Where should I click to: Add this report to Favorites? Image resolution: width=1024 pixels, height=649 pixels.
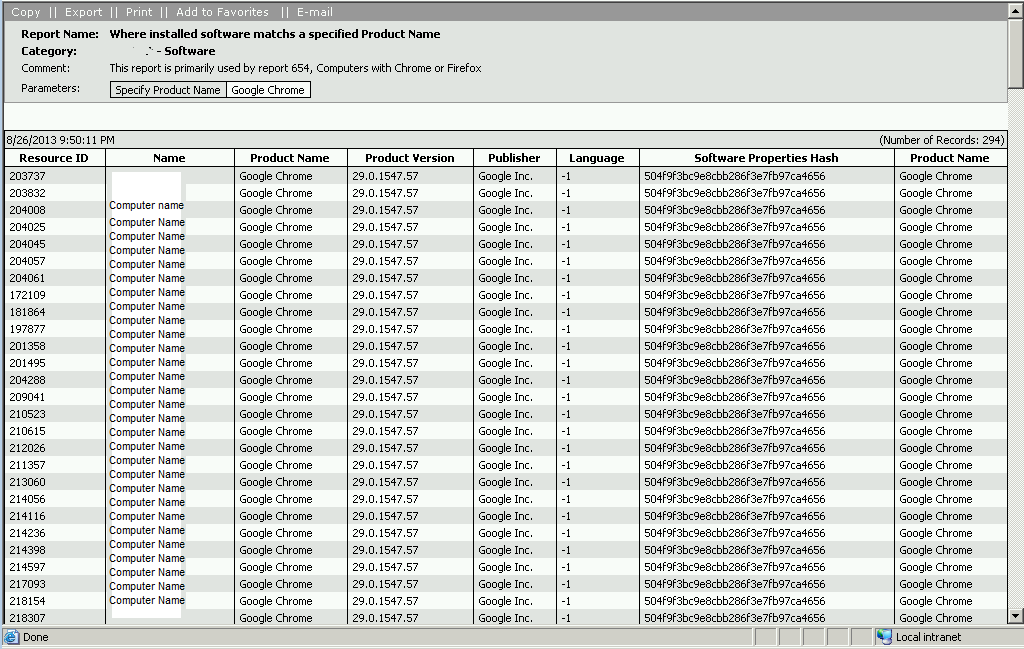click(222, 12)
